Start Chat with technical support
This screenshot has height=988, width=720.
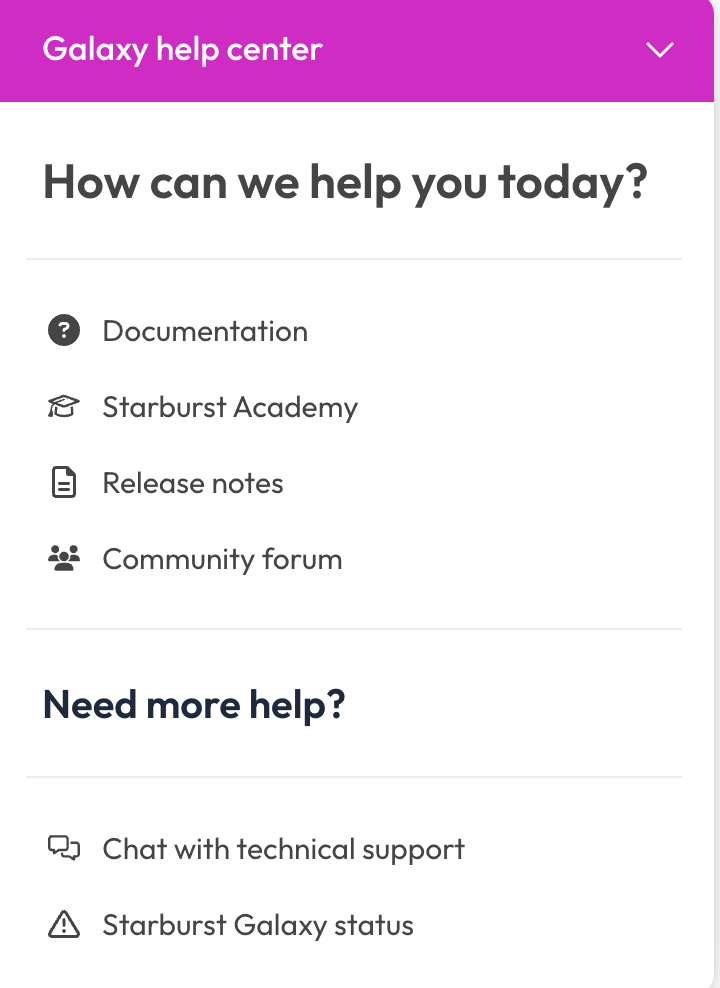point(283,849)
